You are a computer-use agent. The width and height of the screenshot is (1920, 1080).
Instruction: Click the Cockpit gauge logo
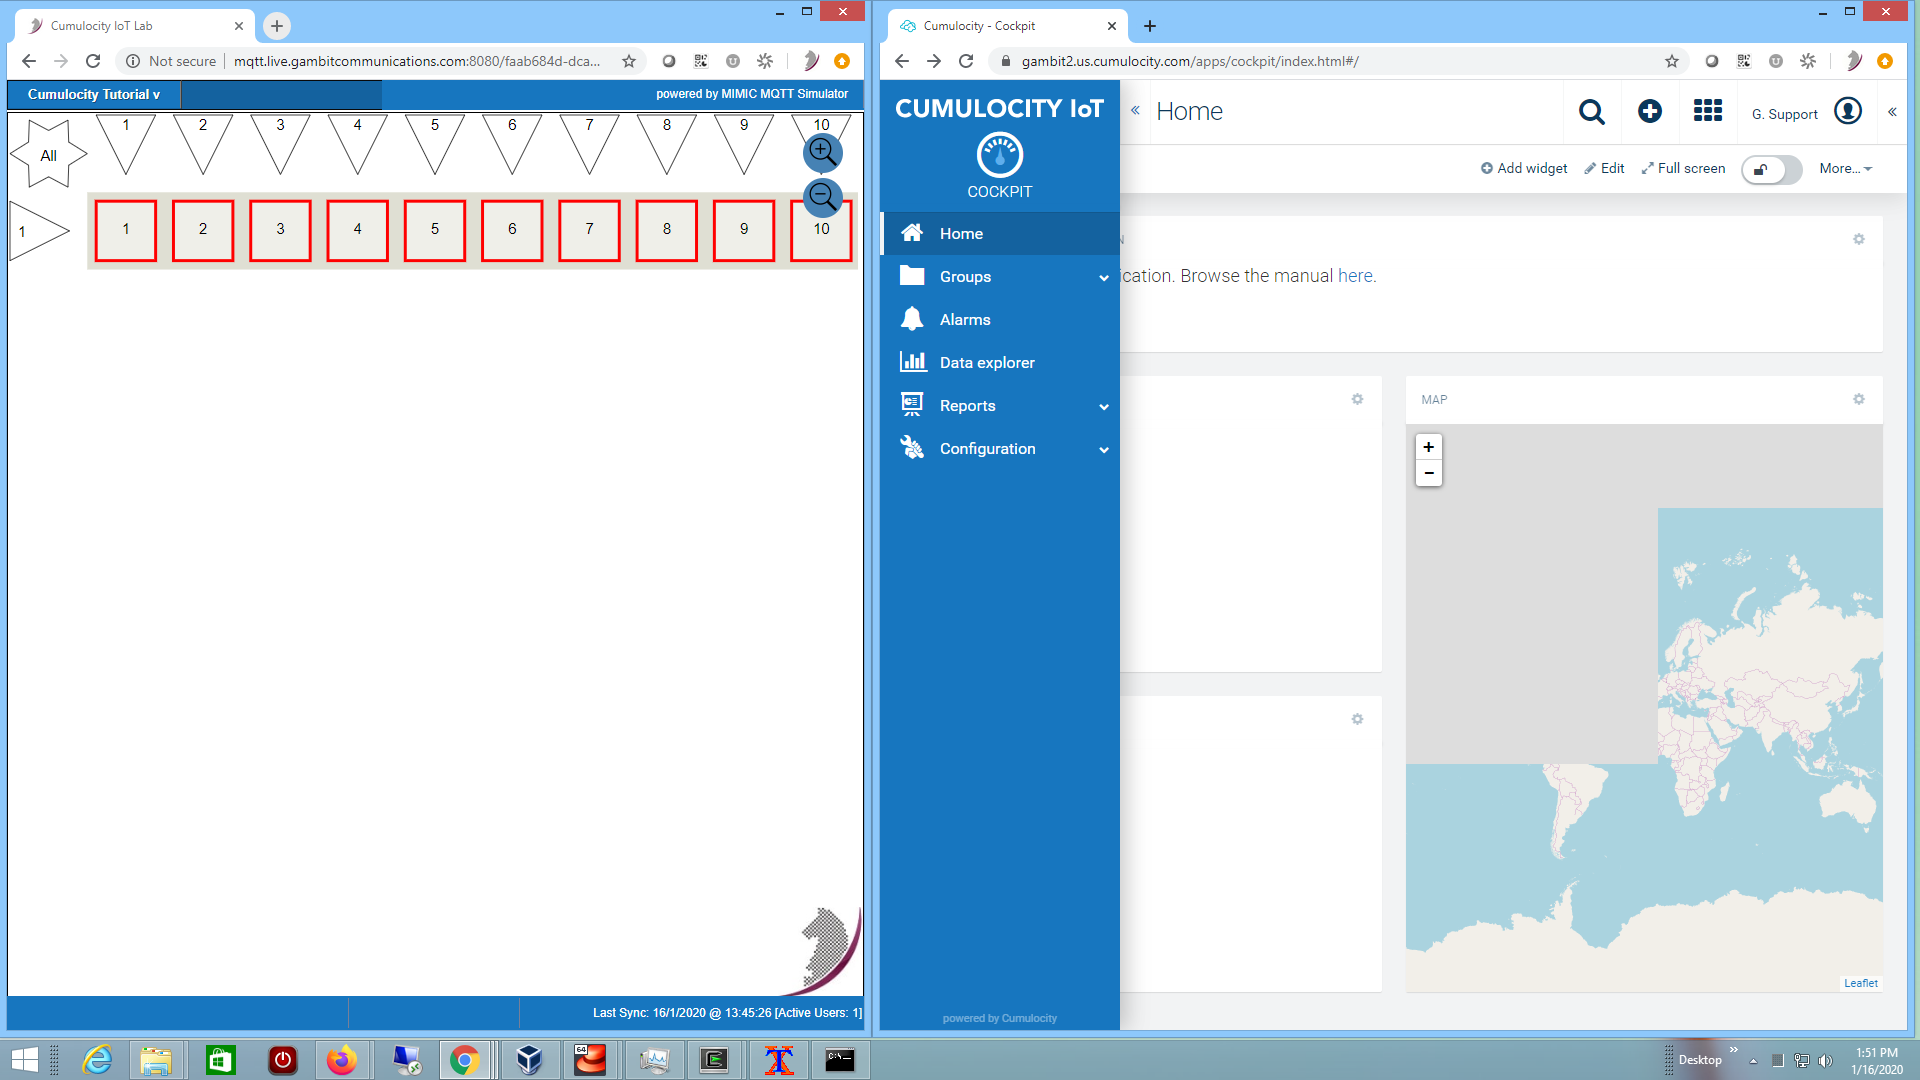[x=1000, y=155]
